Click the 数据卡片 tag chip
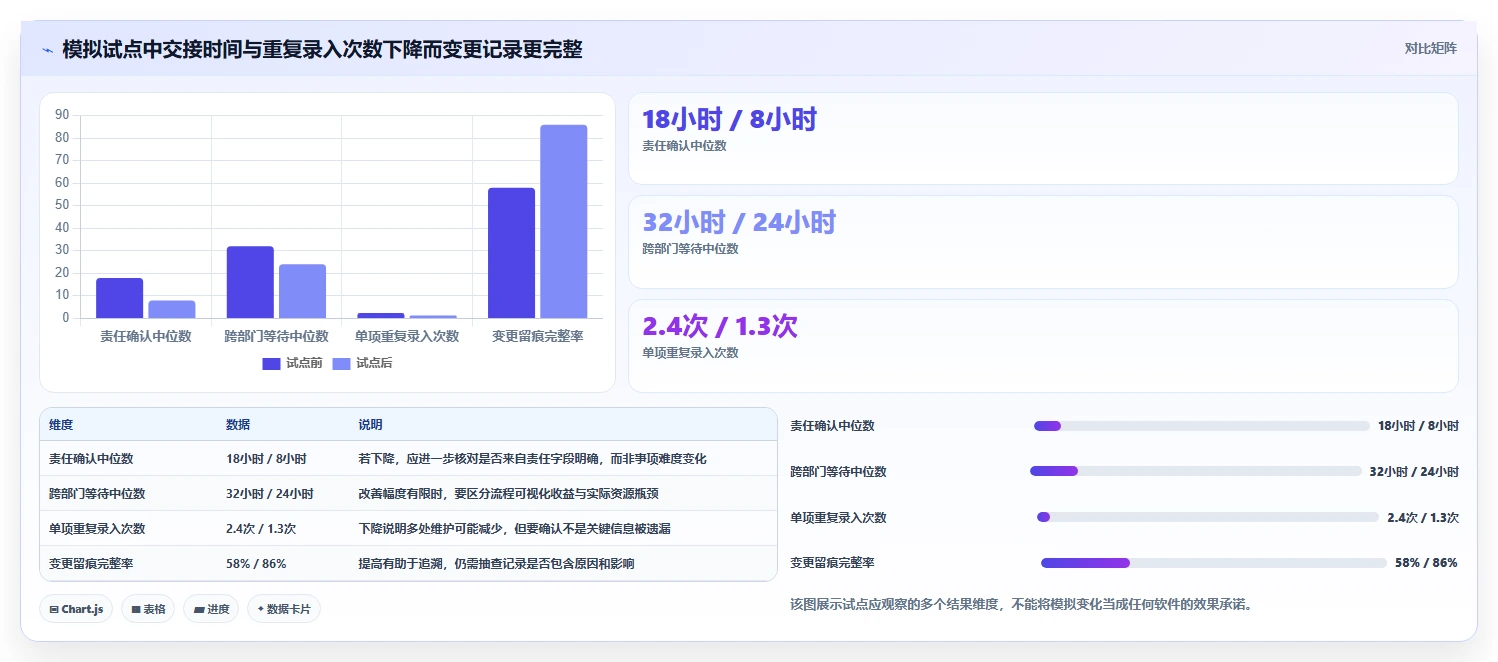Viewport: 1498px width, 662px height. coord(284,609)
